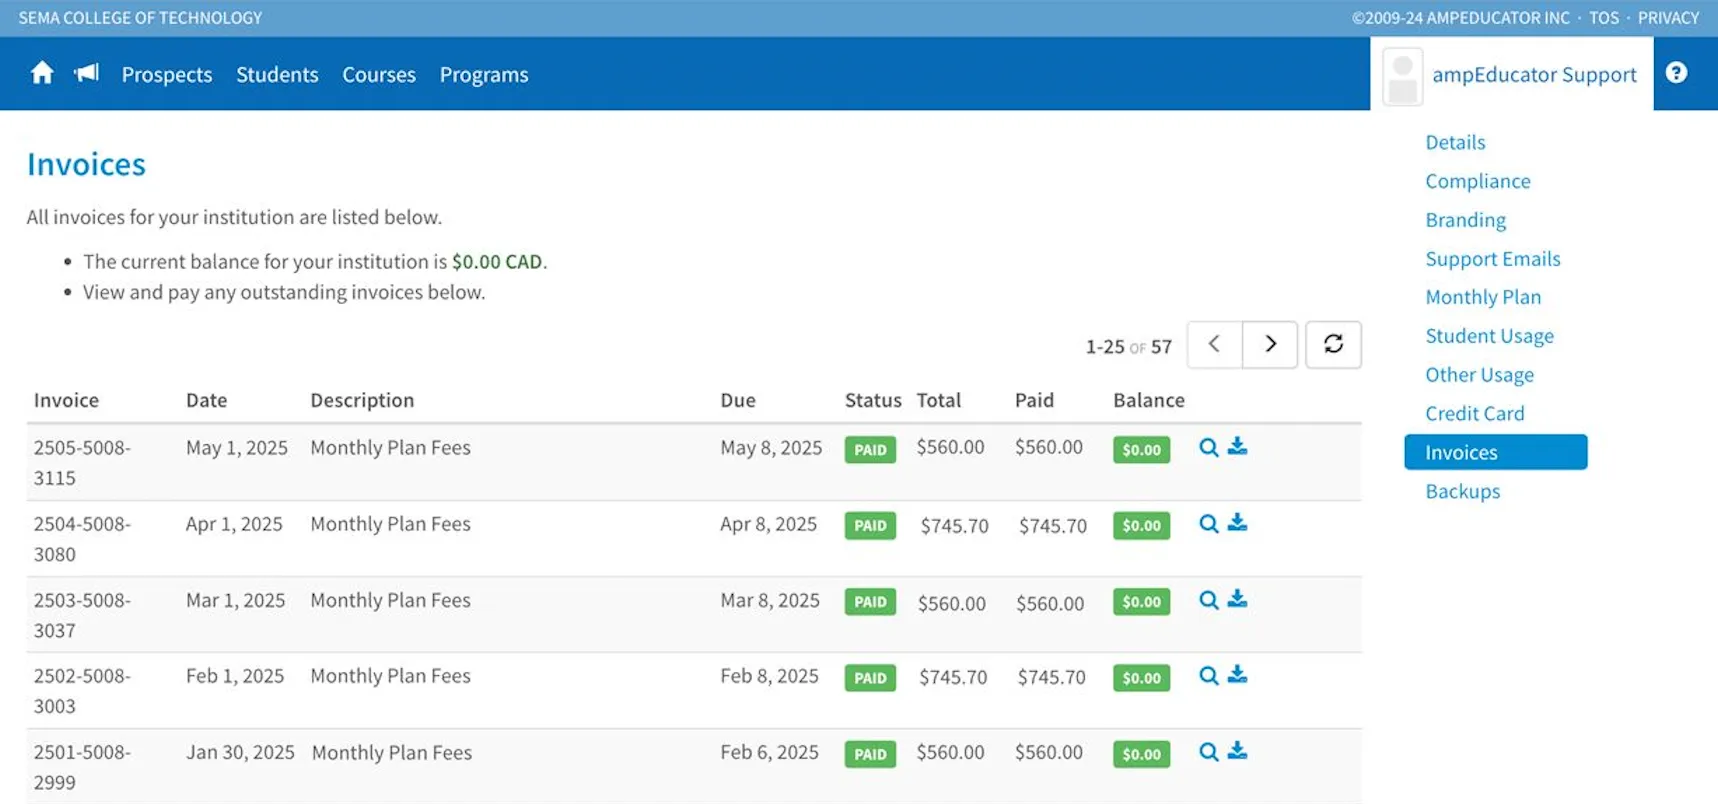Image resolution: width=1718 pixels, height=804 pixels.
Task: Click the ampEducator Support user name
Action: [1534, 75]
